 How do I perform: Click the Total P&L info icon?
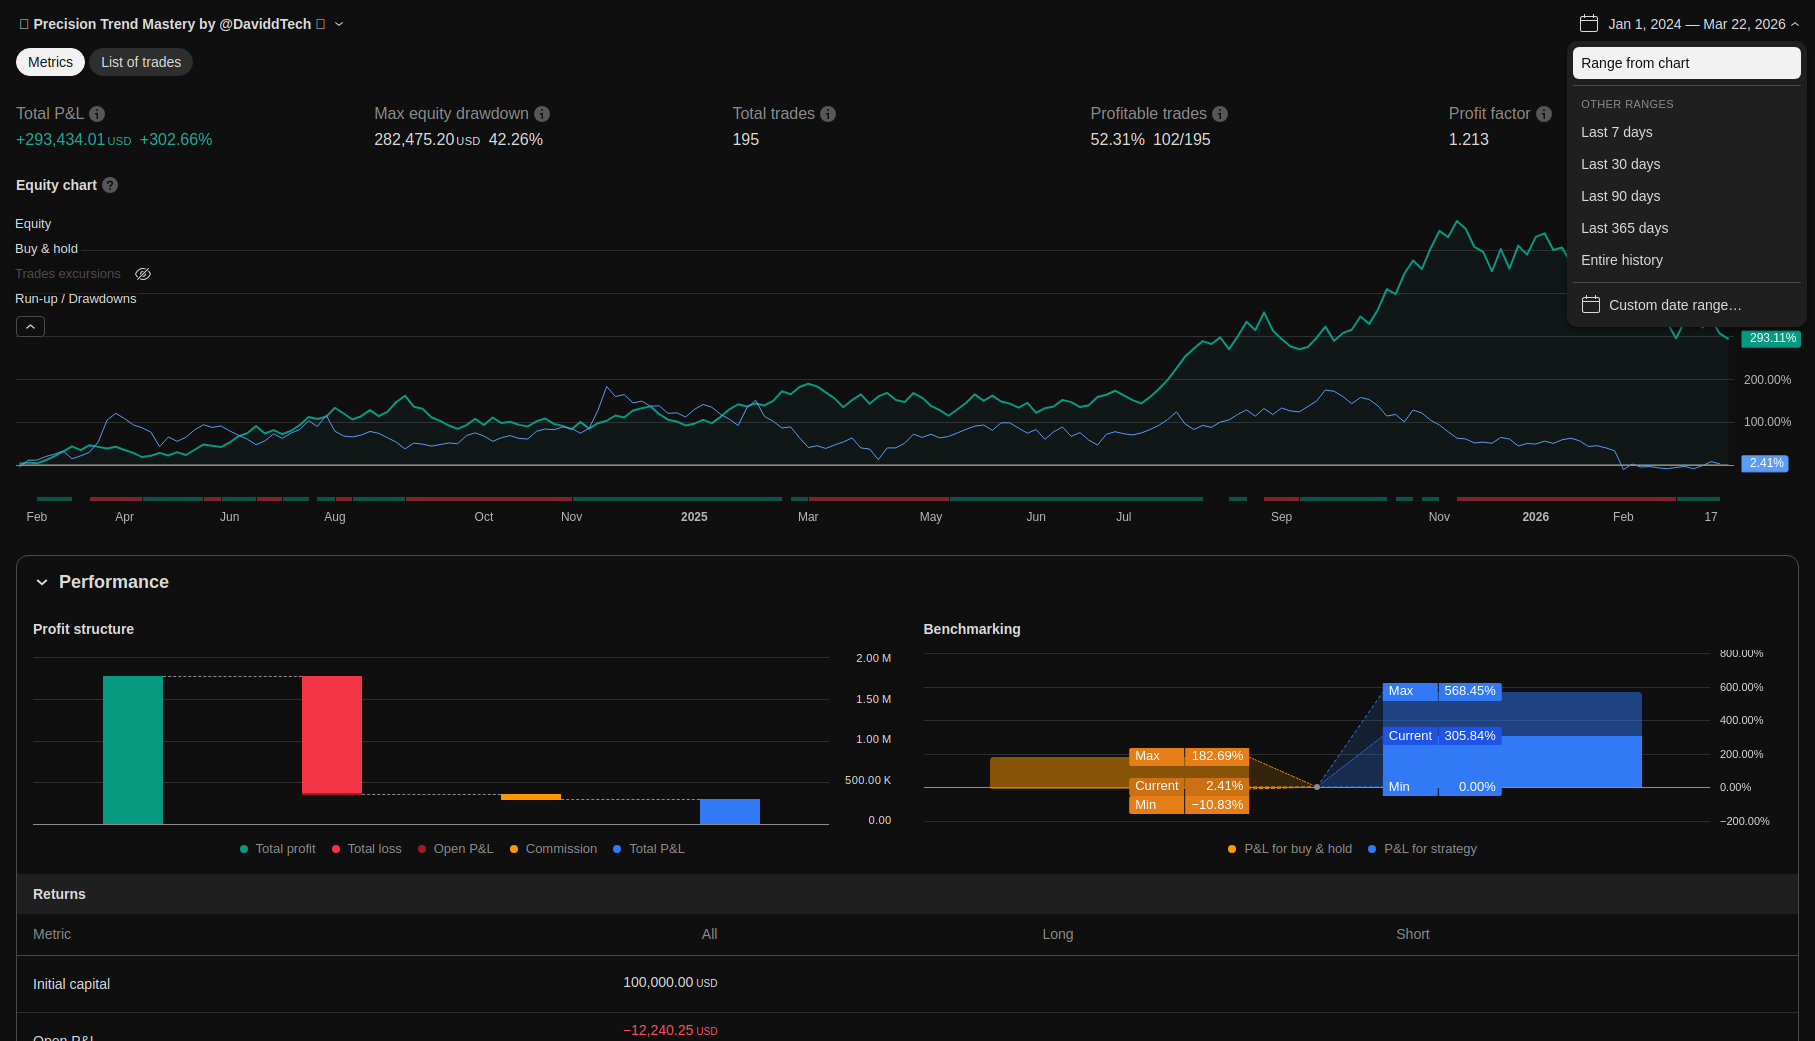(x=97, y=114)
